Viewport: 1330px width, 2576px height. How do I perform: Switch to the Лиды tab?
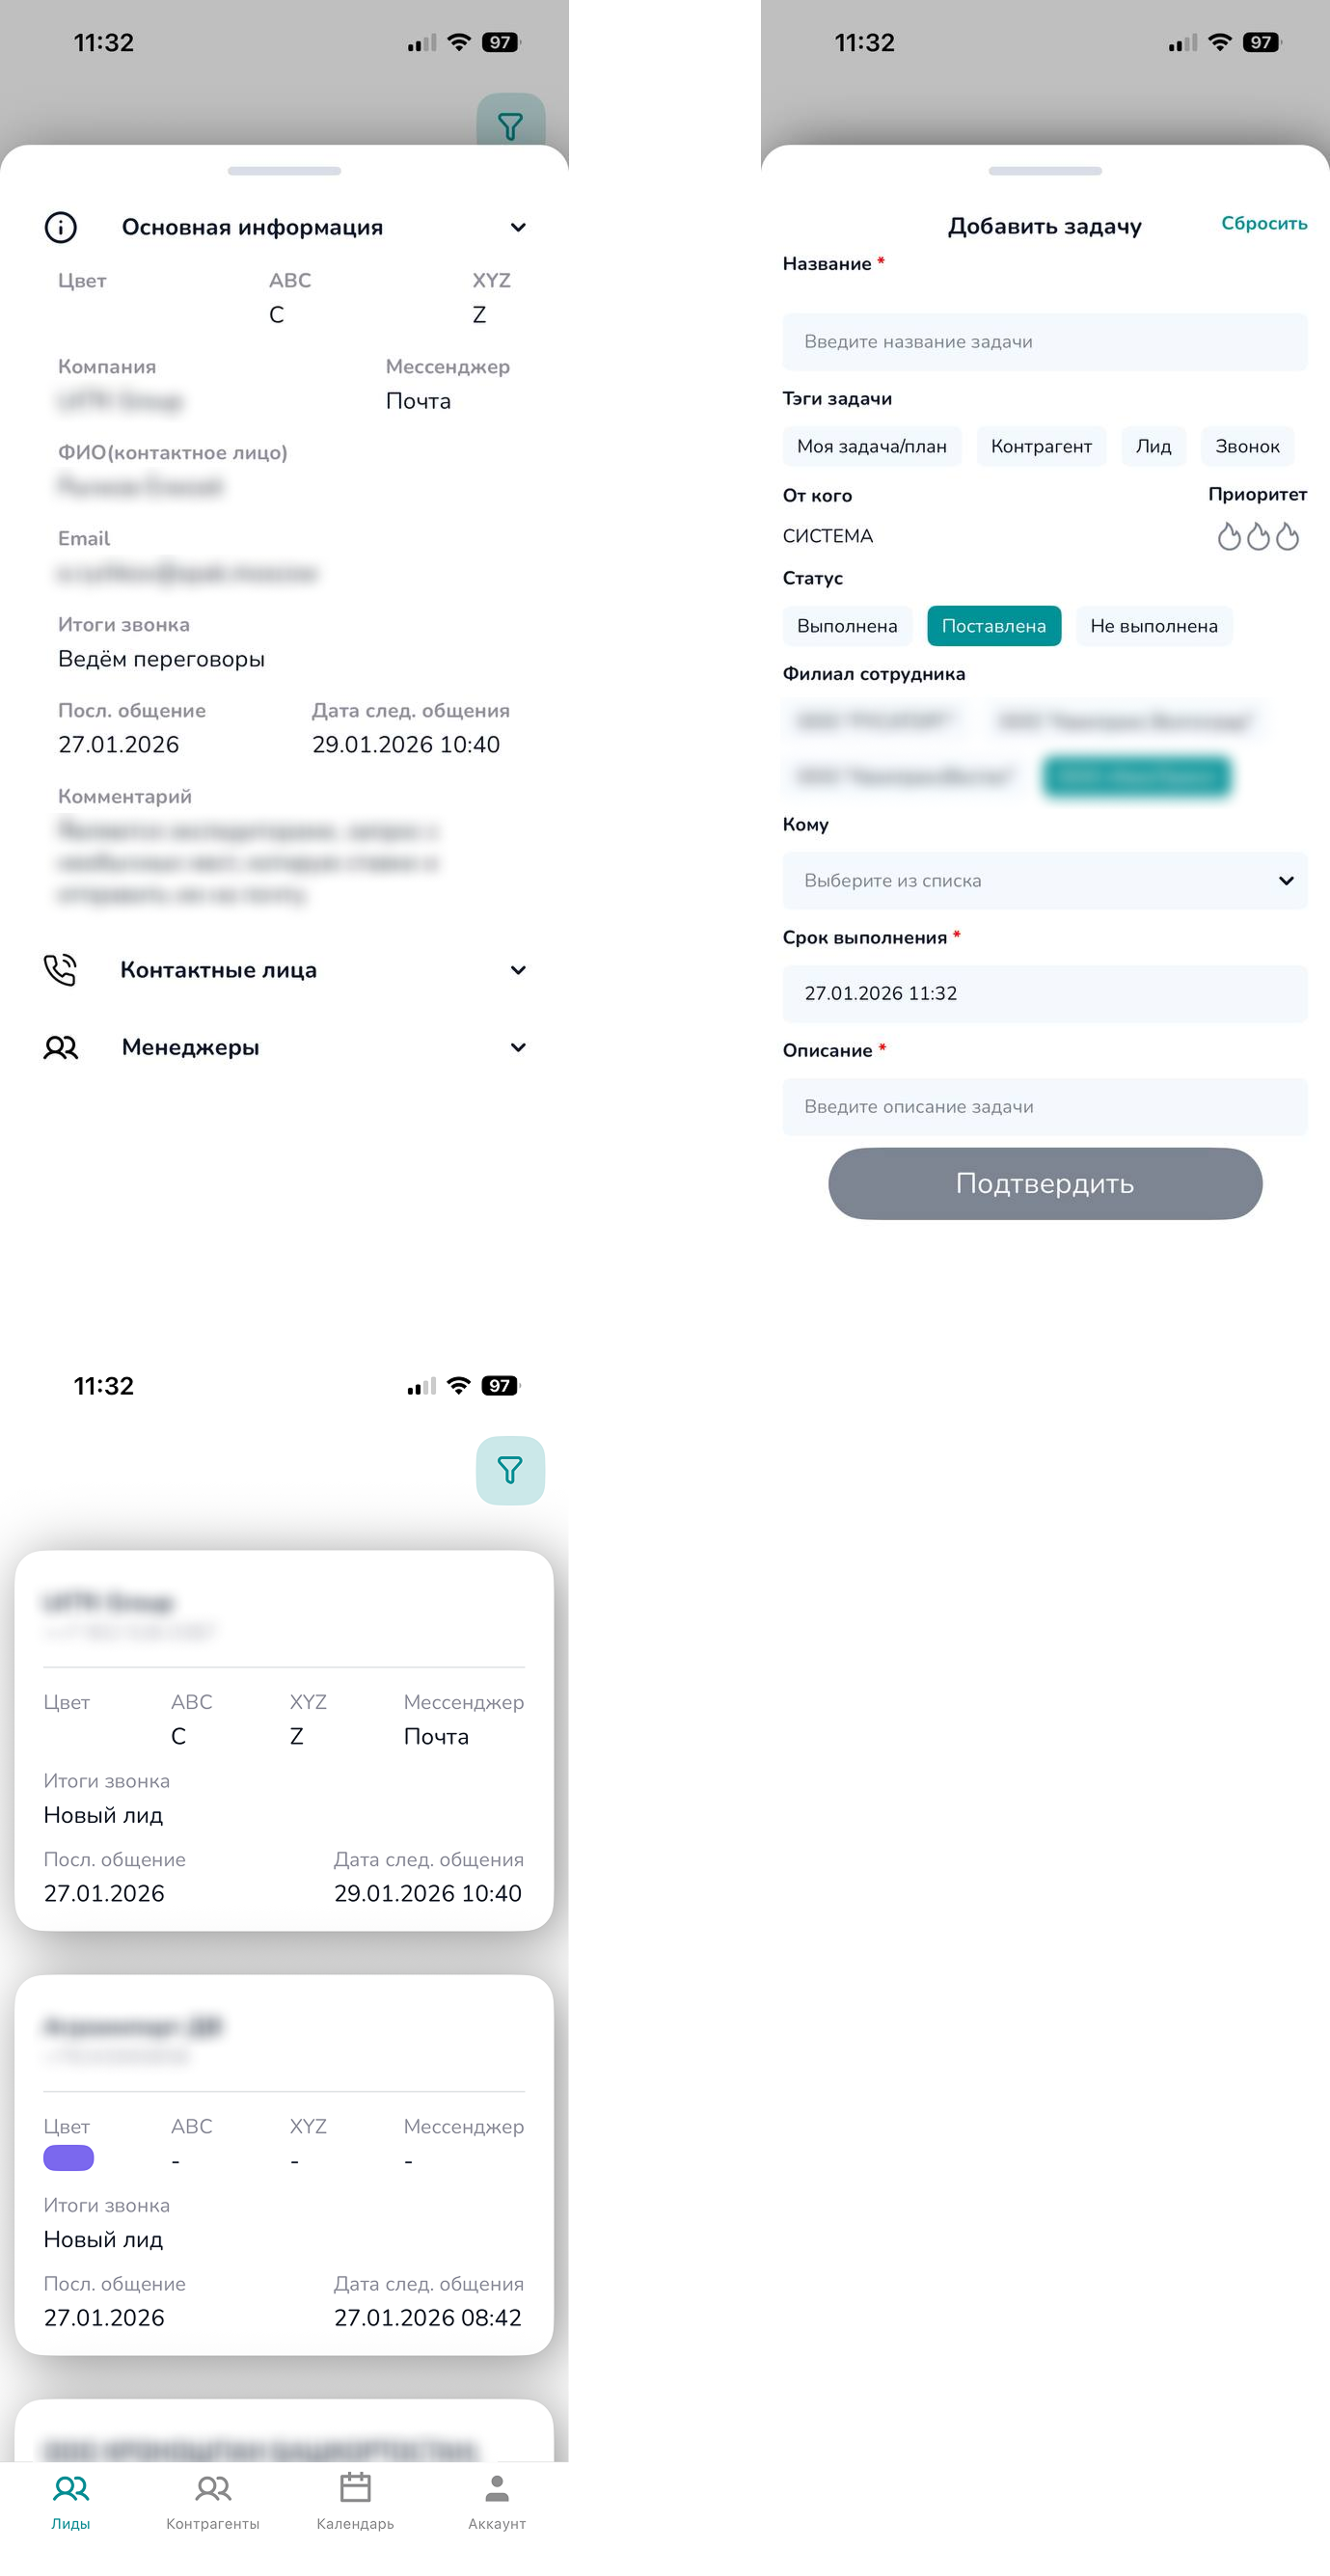pos(71,2499)
